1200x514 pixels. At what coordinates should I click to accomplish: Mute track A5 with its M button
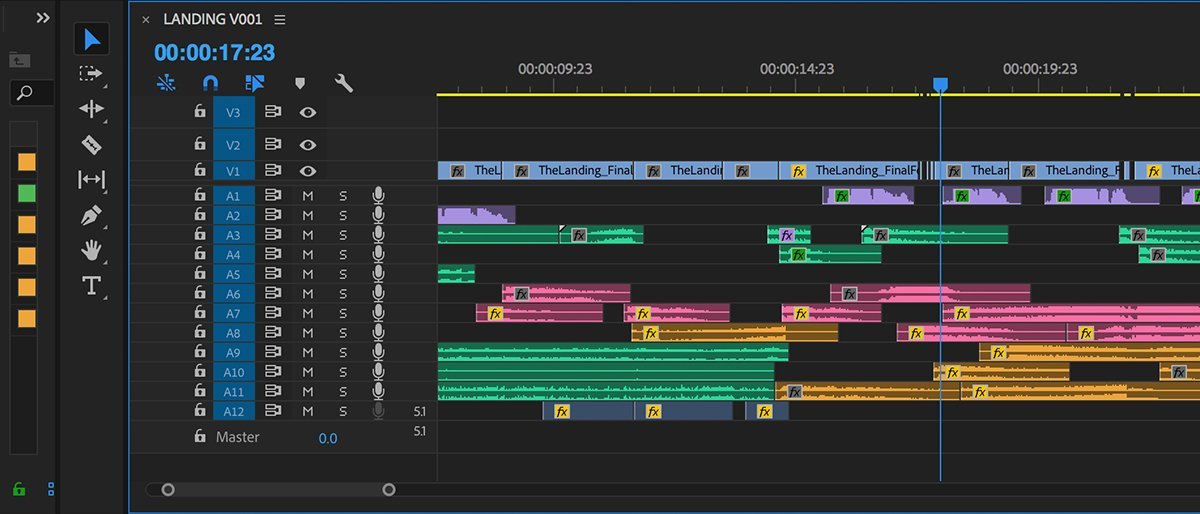point(308,275)
